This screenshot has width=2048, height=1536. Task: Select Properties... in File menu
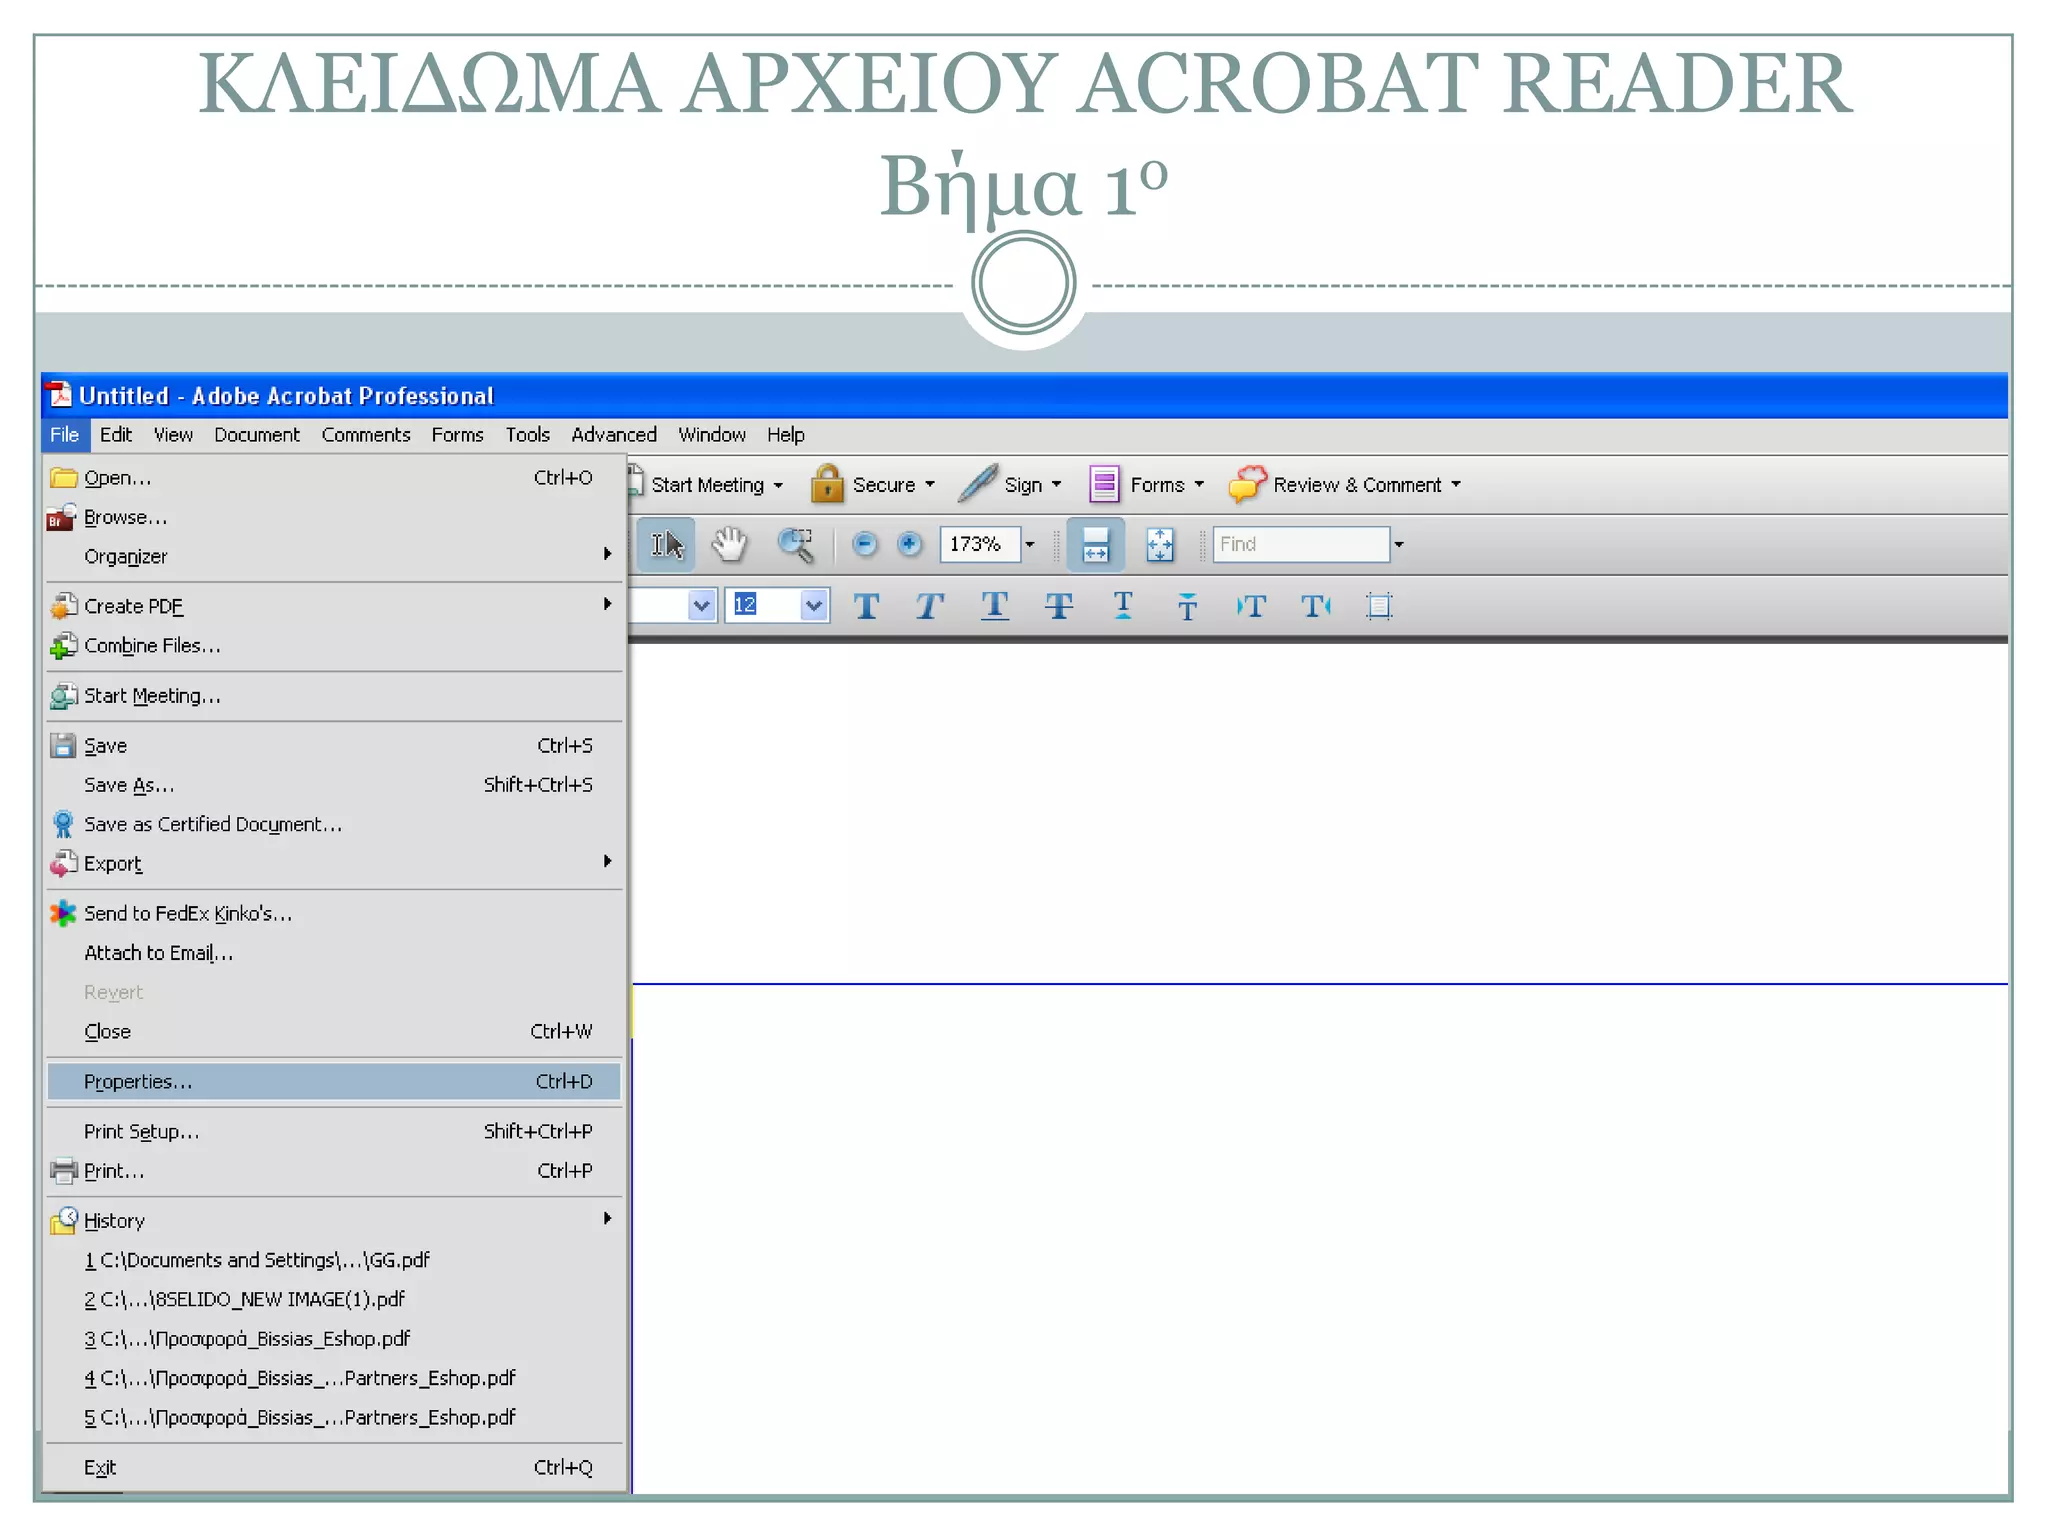pos(334,1082)
